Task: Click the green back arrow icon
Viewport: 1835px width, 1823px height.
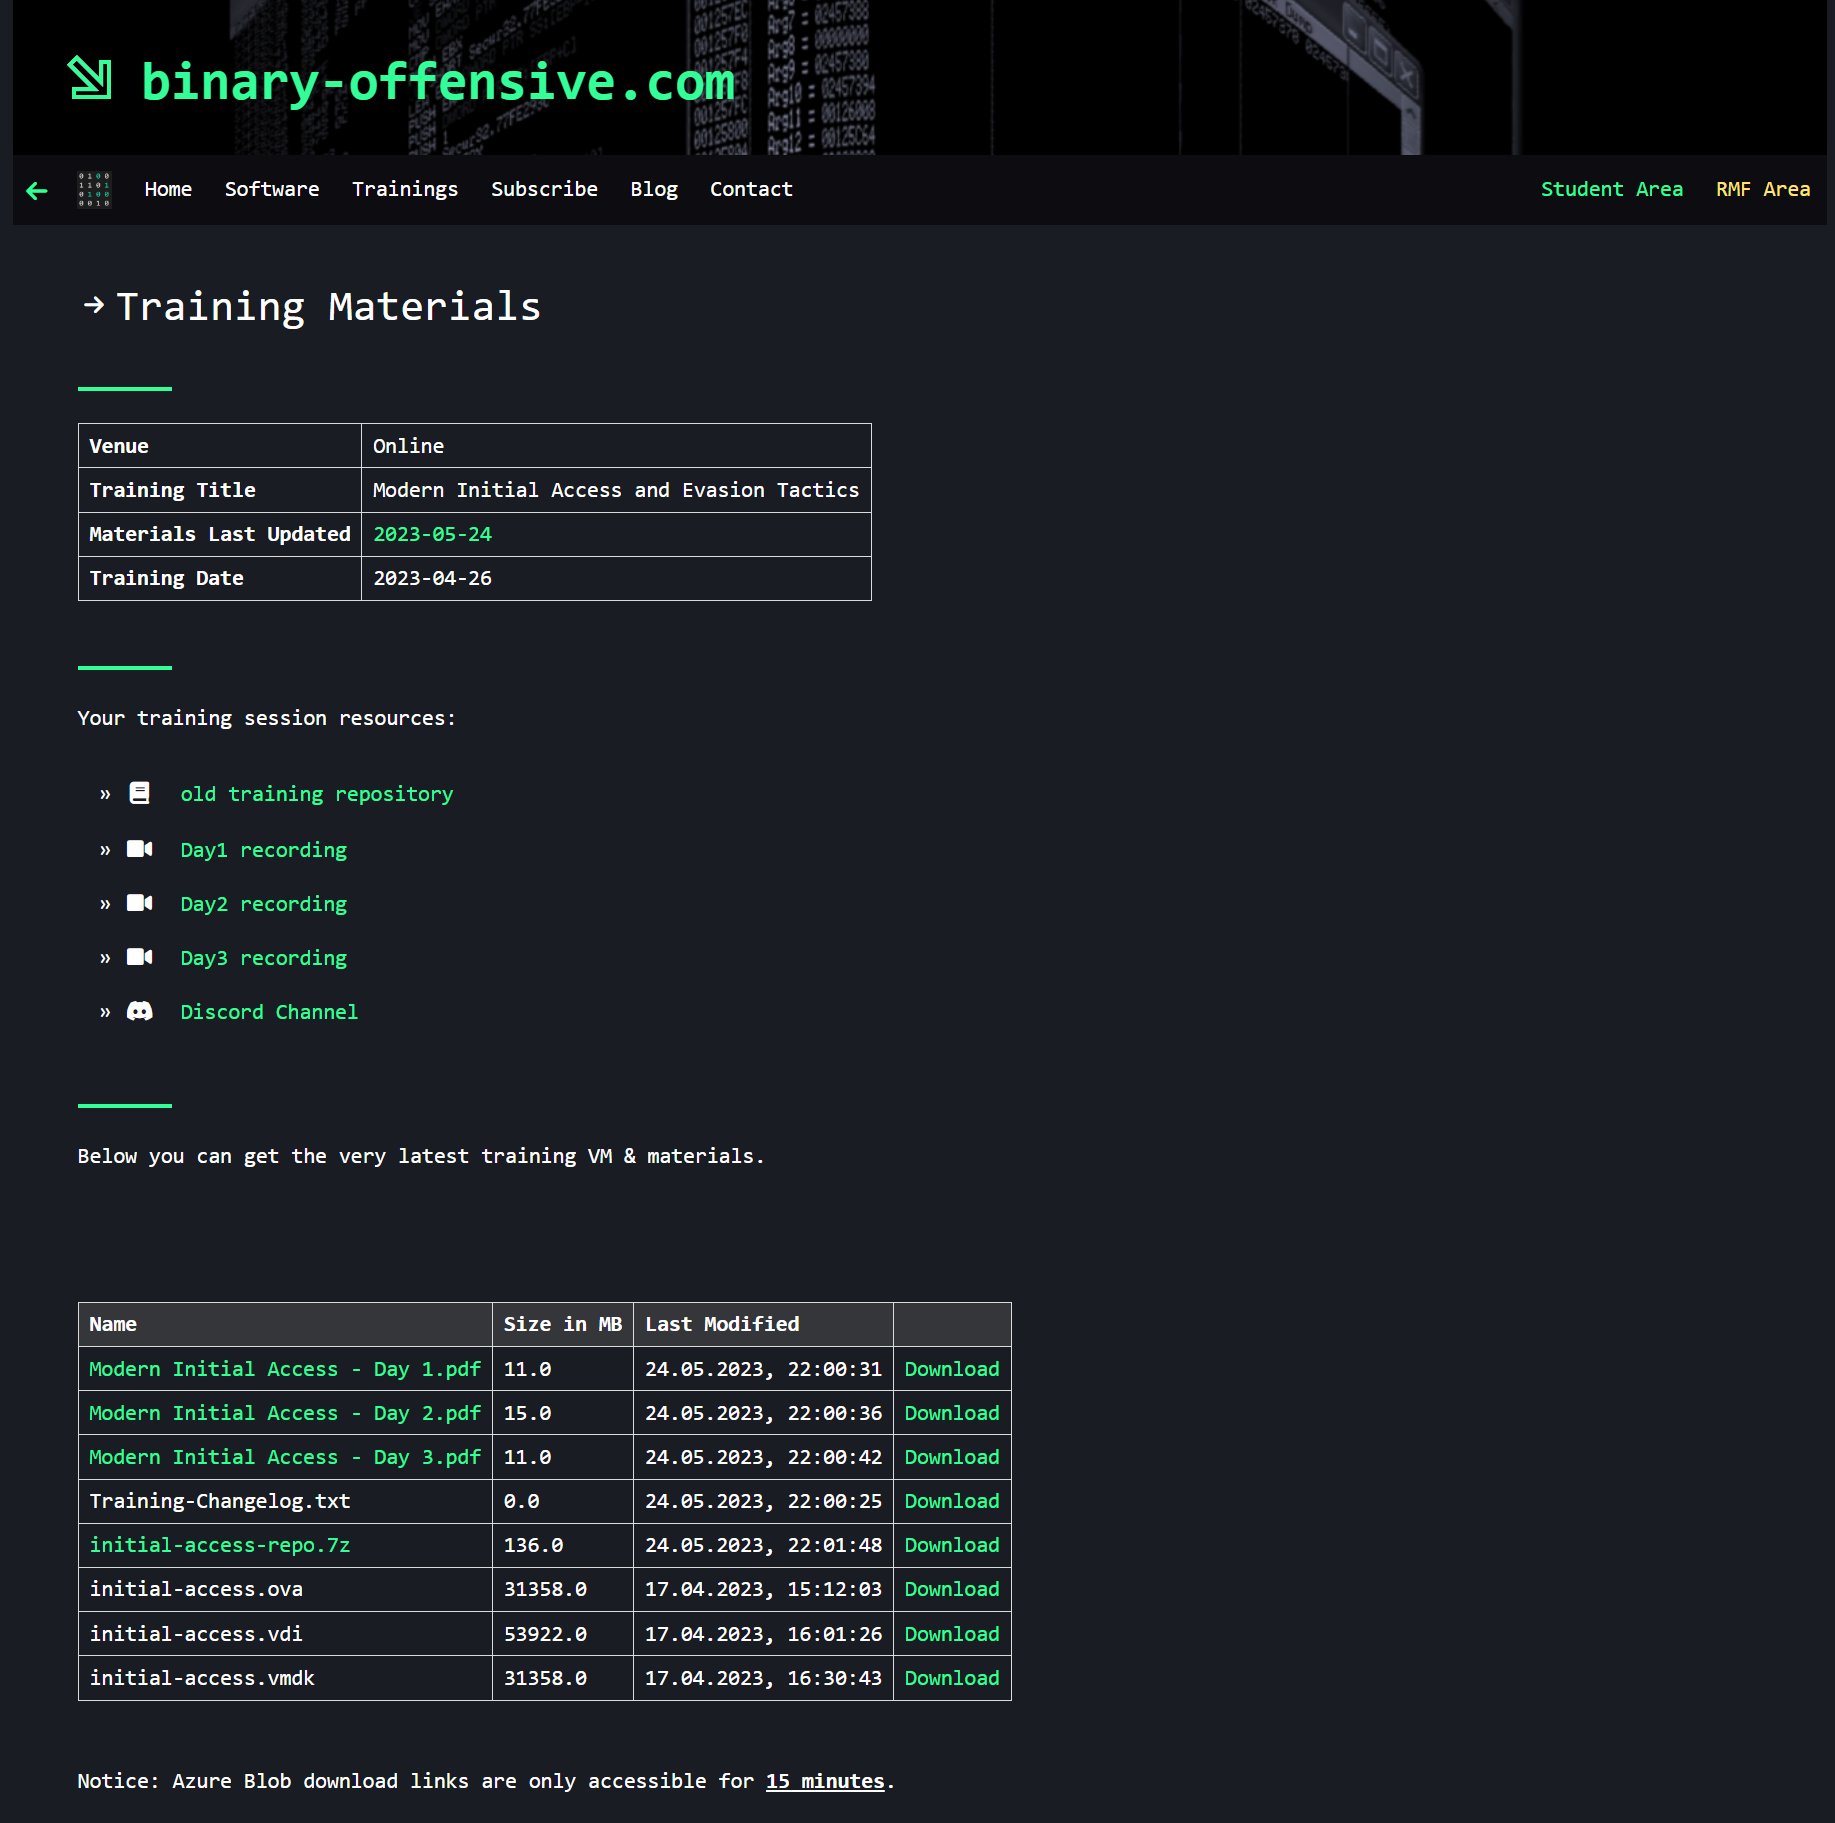Action: pos(37,191)
